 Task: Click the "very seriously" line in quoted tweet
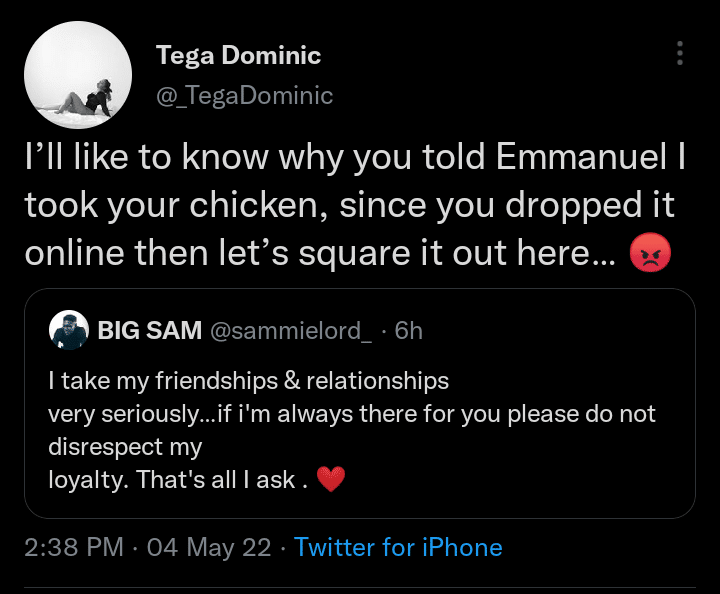tap(352, 413)
